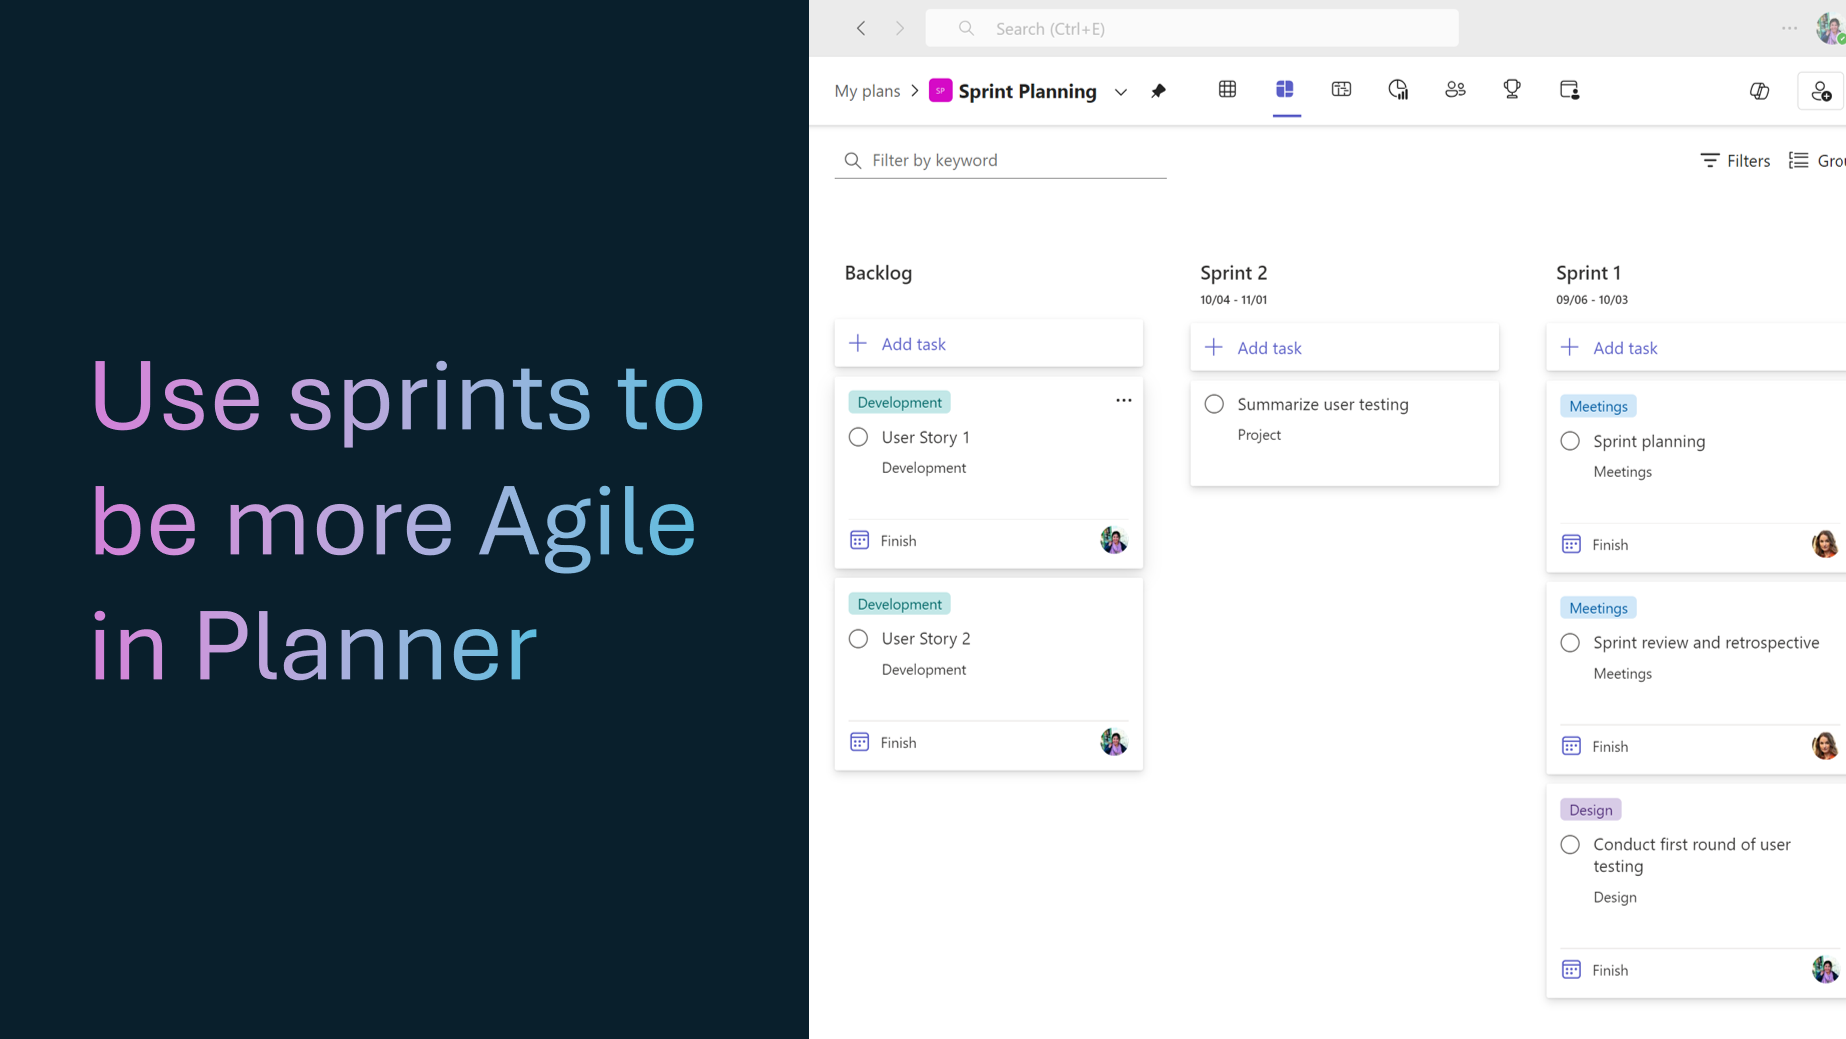The width and height of the screenshot is (1846, 1039).
Task: Open the Timeline view icon
Action: (1341, 89)
